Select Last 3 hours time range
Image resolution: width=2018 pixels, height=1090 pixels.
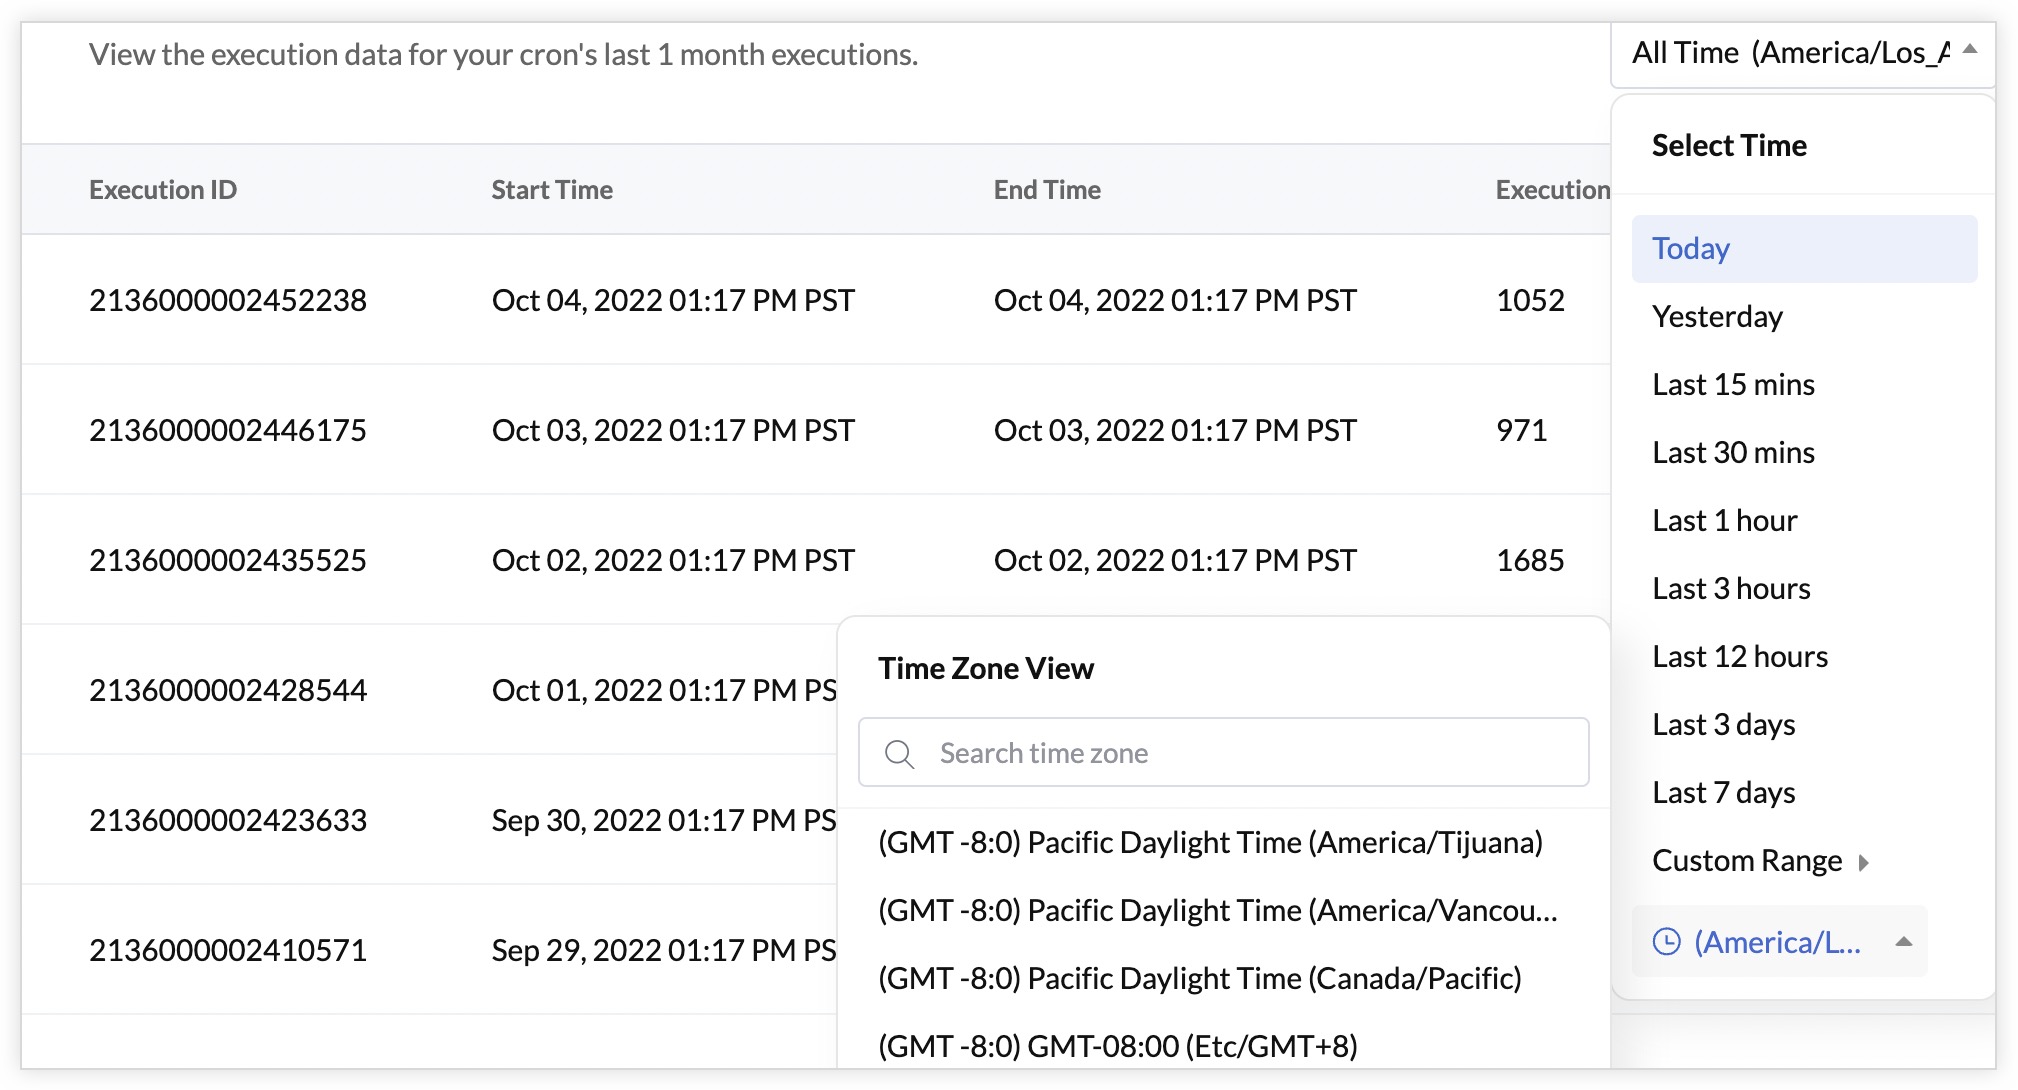(x=1730, y=588)
